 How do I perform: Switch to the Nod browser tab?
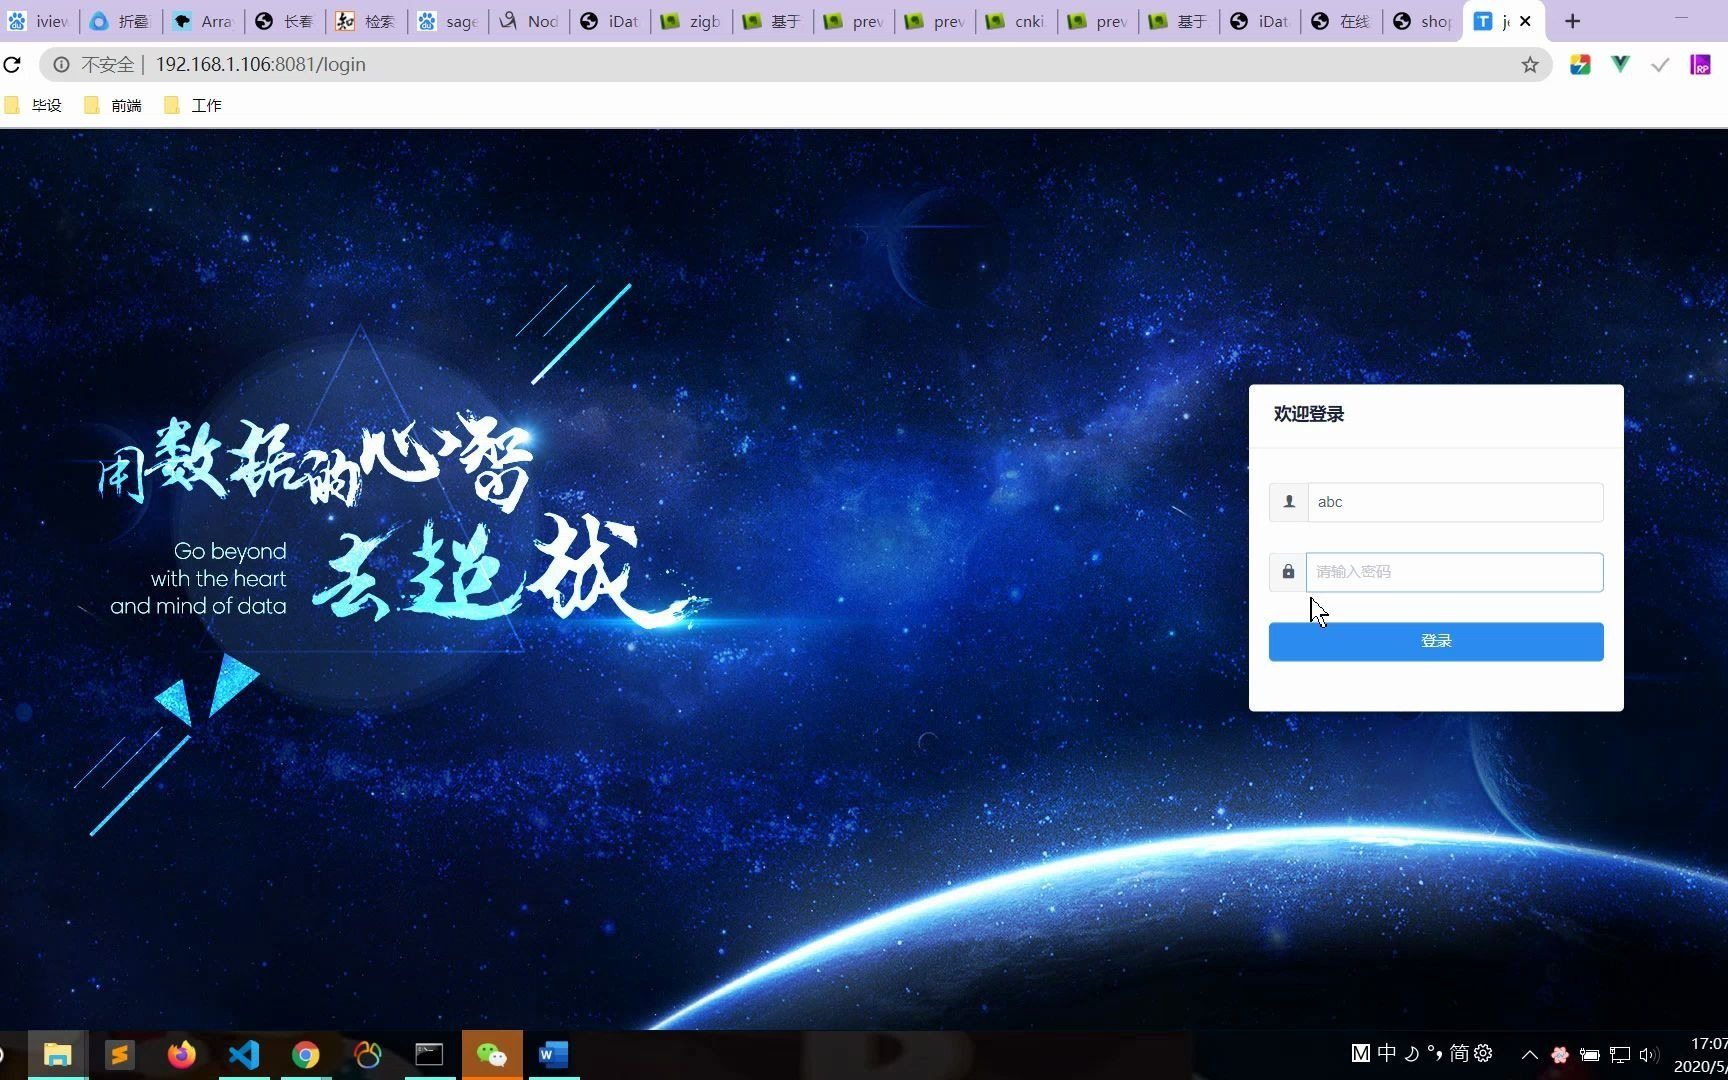pyautogui.click(x=529, y=21)
